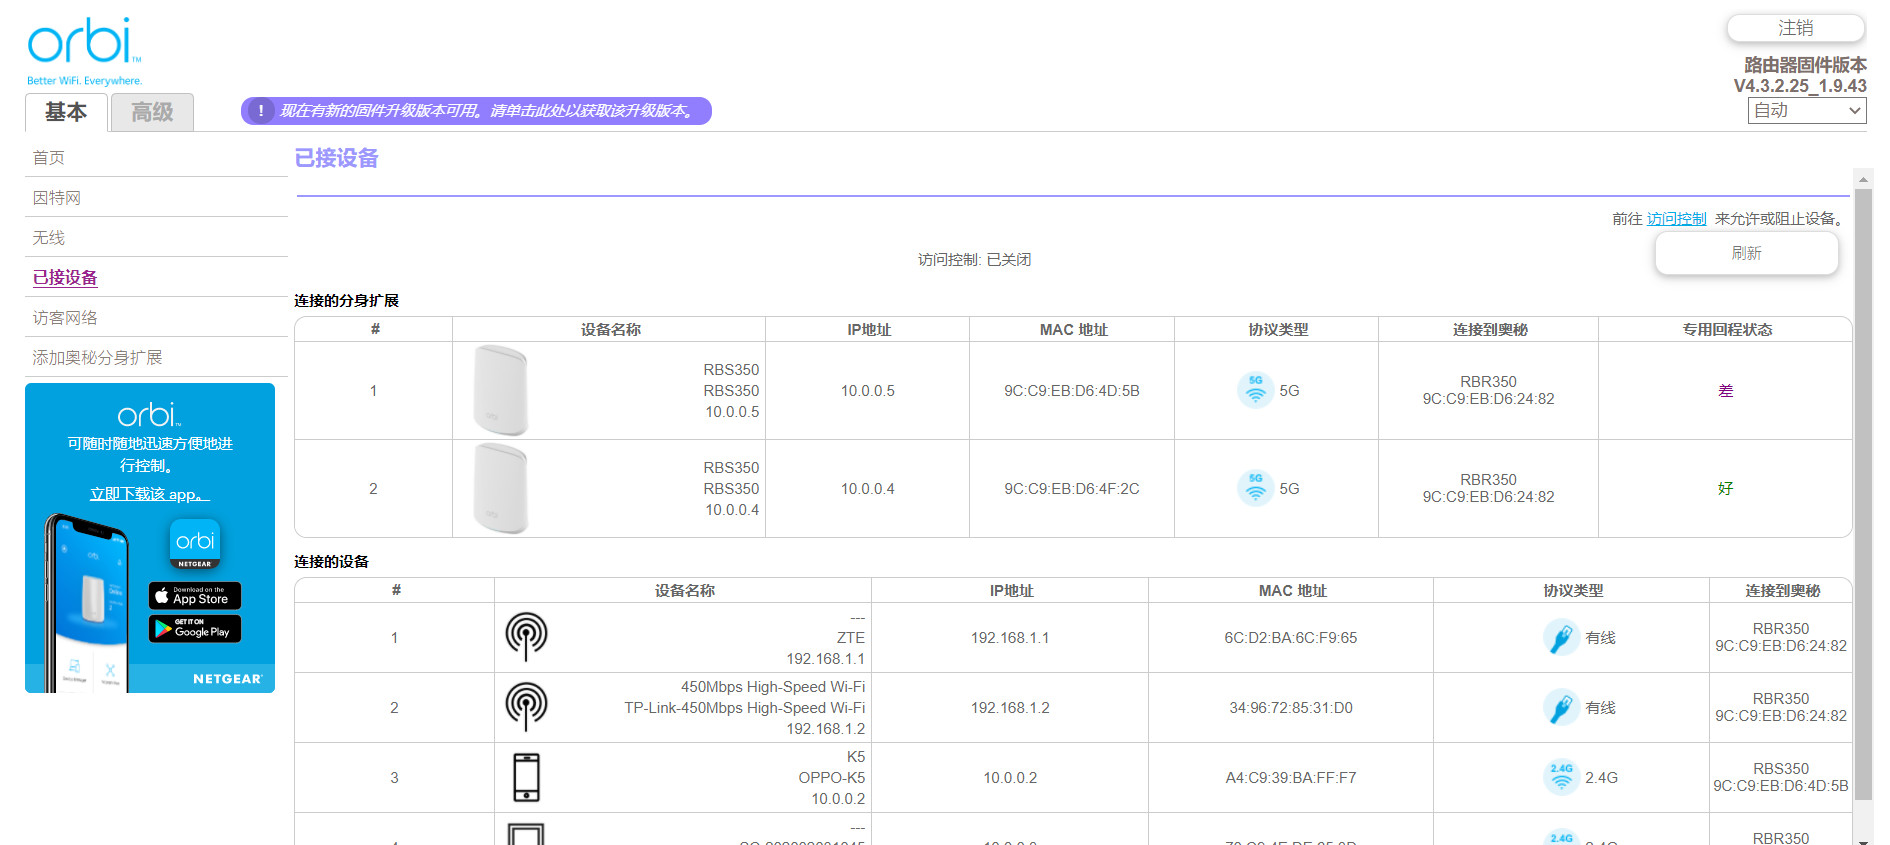Click the 注销 logout button
Viewport: 1890px width, 845px height.
[x=1796, y=28]
